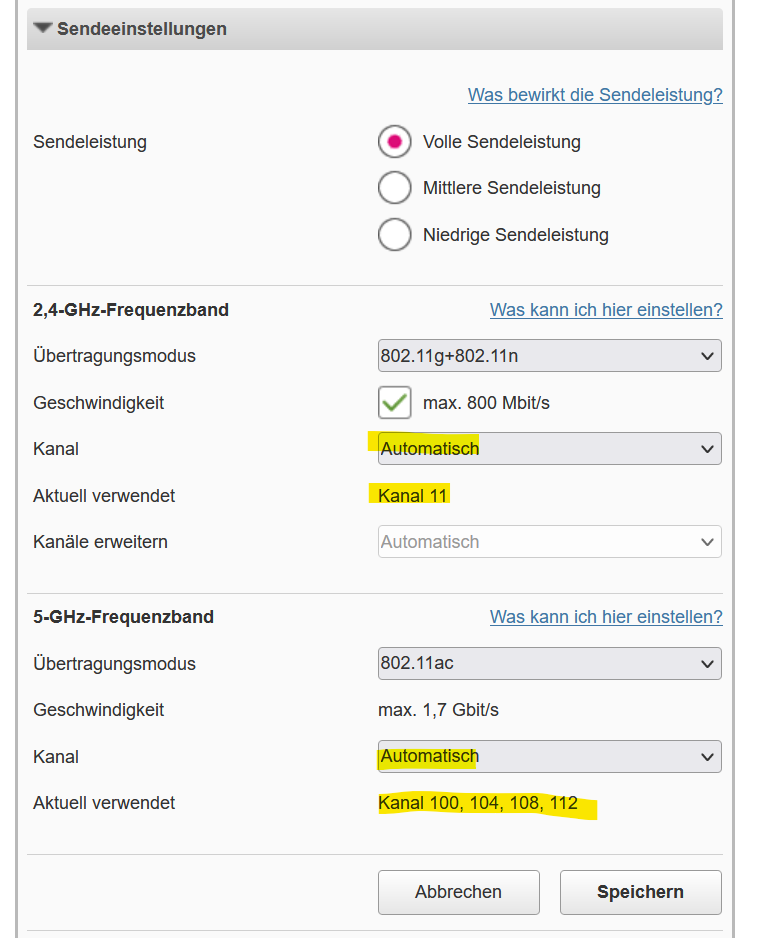
Task: Select Volle Sendeleistung radio button
Action: click(x=395, y=142)
